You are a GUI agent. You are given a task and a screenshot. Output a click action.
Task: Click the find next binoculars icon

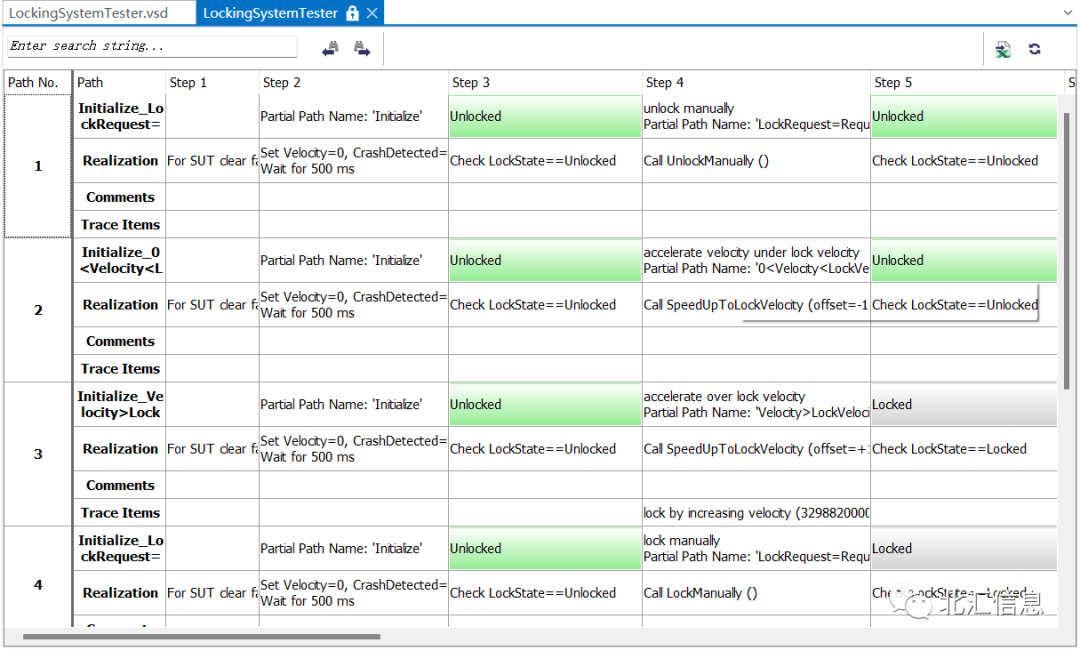click(362, 48)
